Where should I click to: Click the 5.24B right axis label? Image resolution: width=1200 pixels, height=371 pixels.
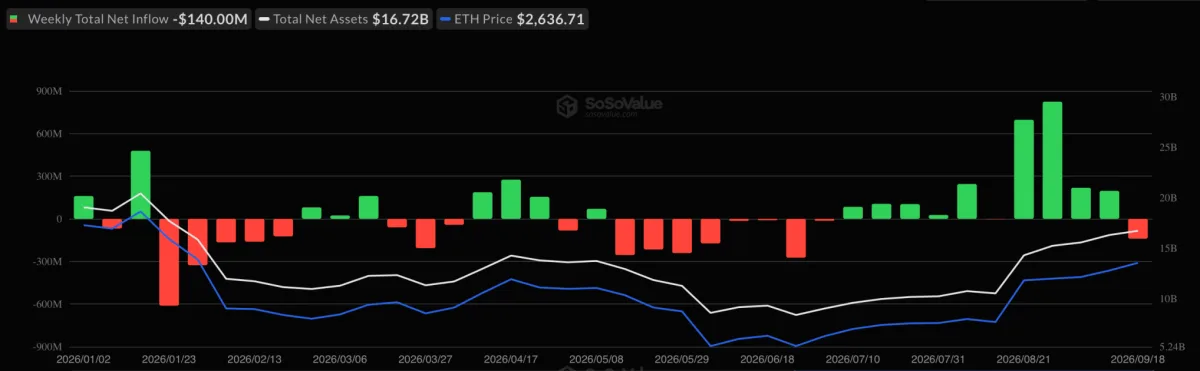[1172, 348]
